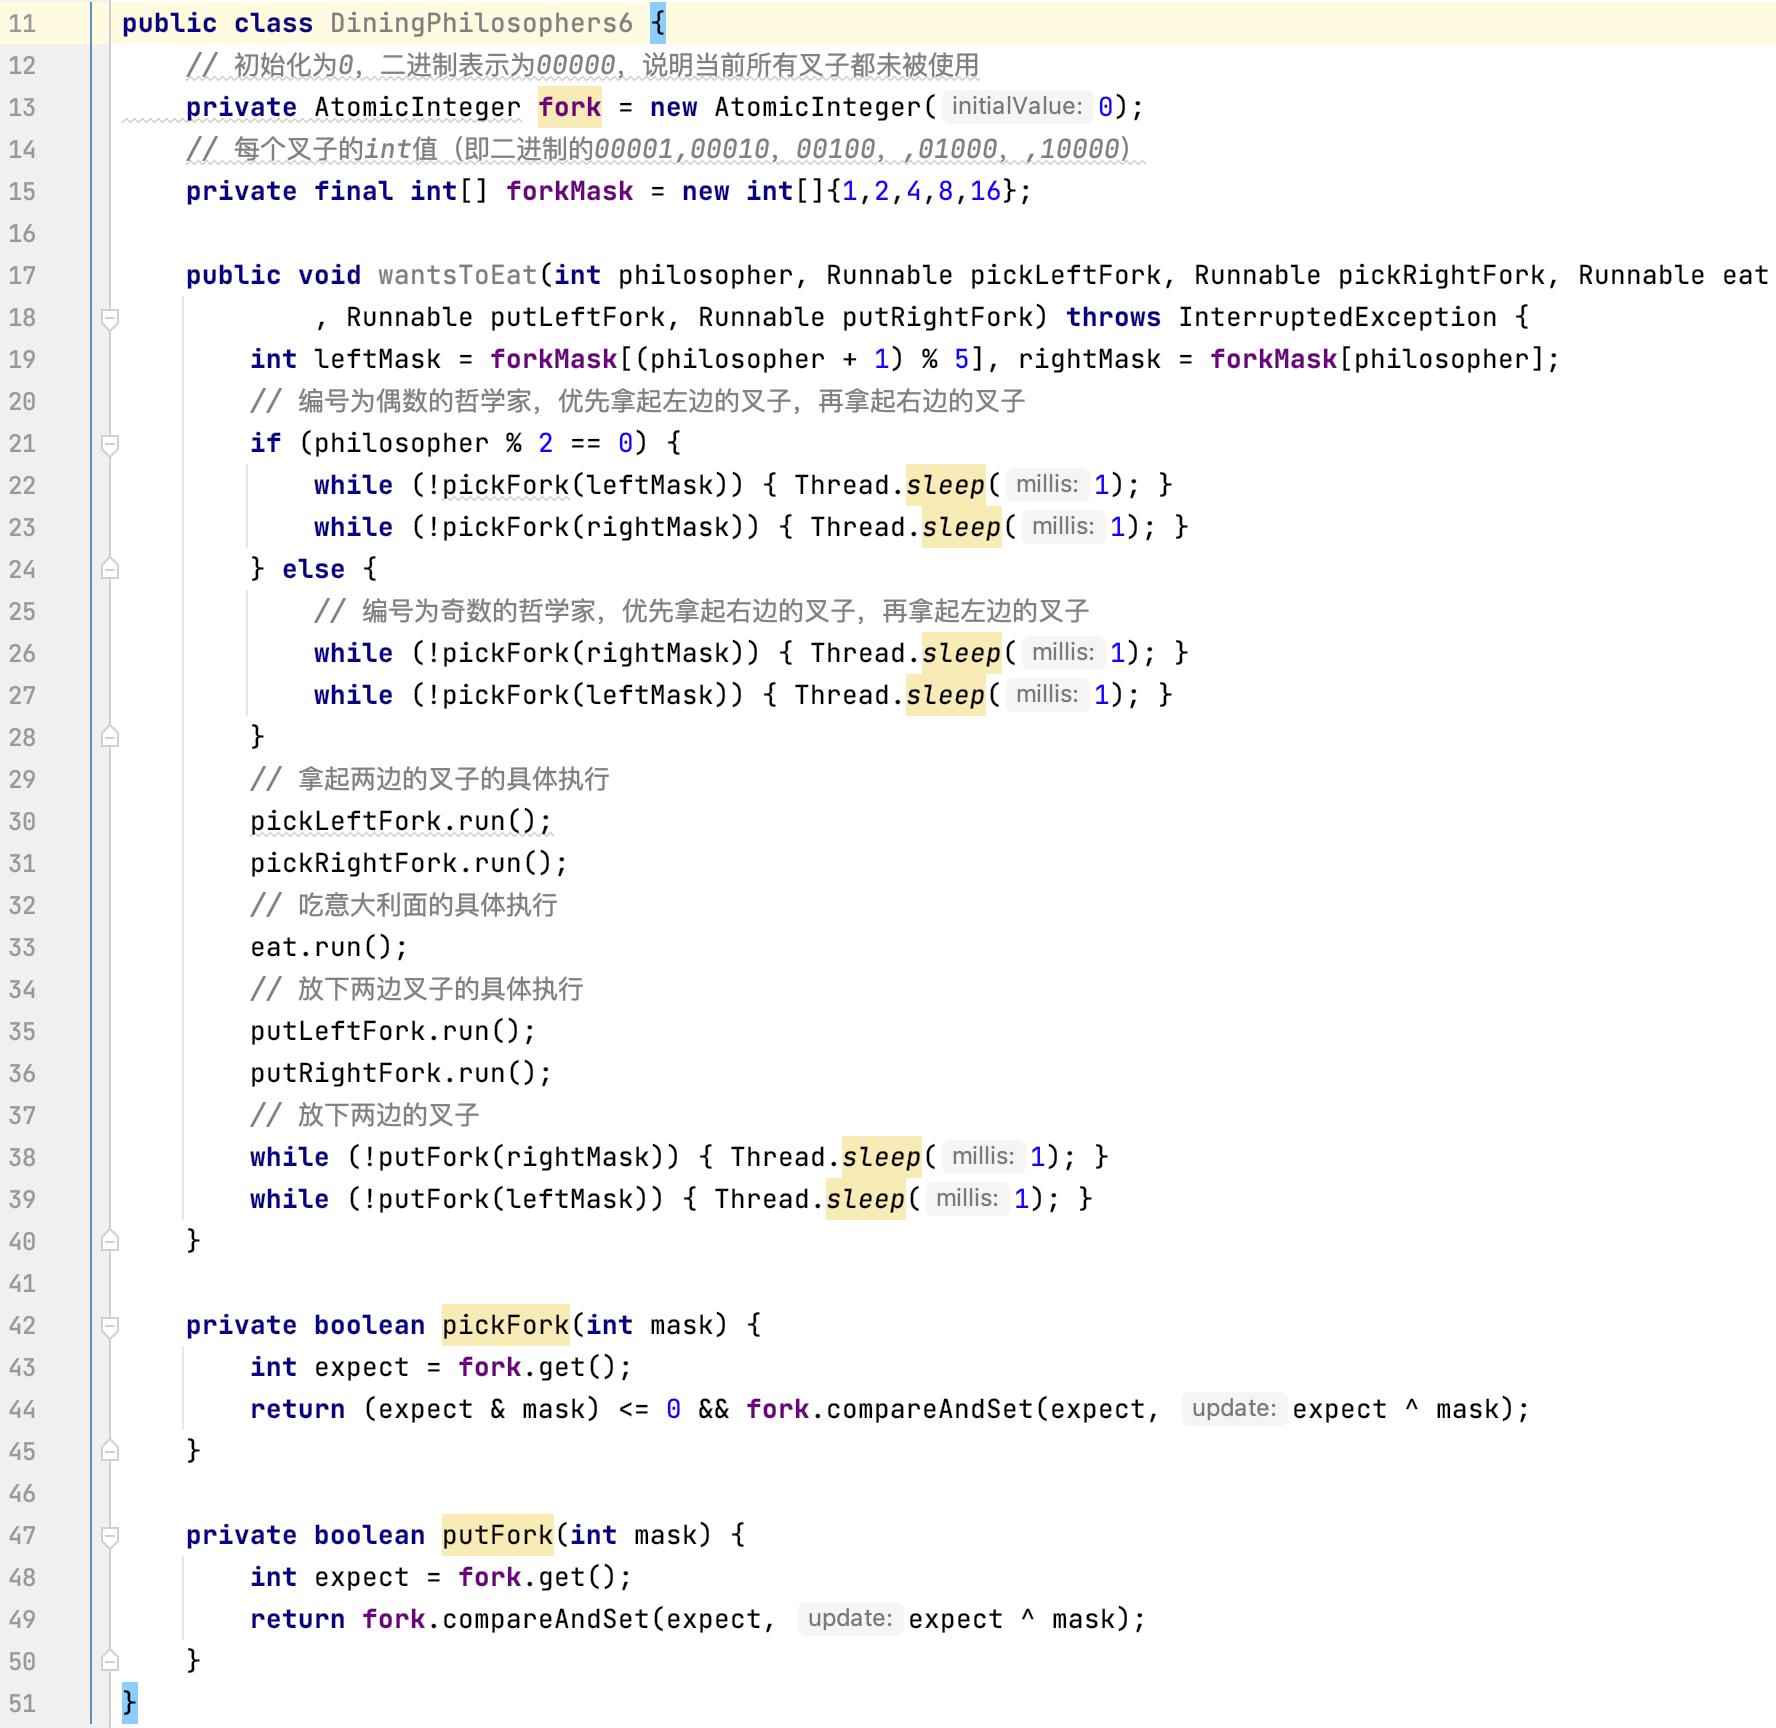Click the putLeftFork.run() statement
The height and width of the screenshot is (1728, 1776).
(393, 1031)
